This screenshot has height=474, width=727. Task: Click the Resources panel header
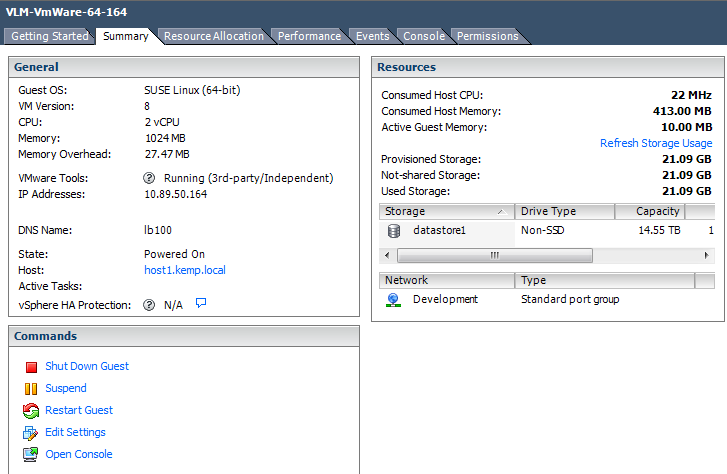(548, 67)
